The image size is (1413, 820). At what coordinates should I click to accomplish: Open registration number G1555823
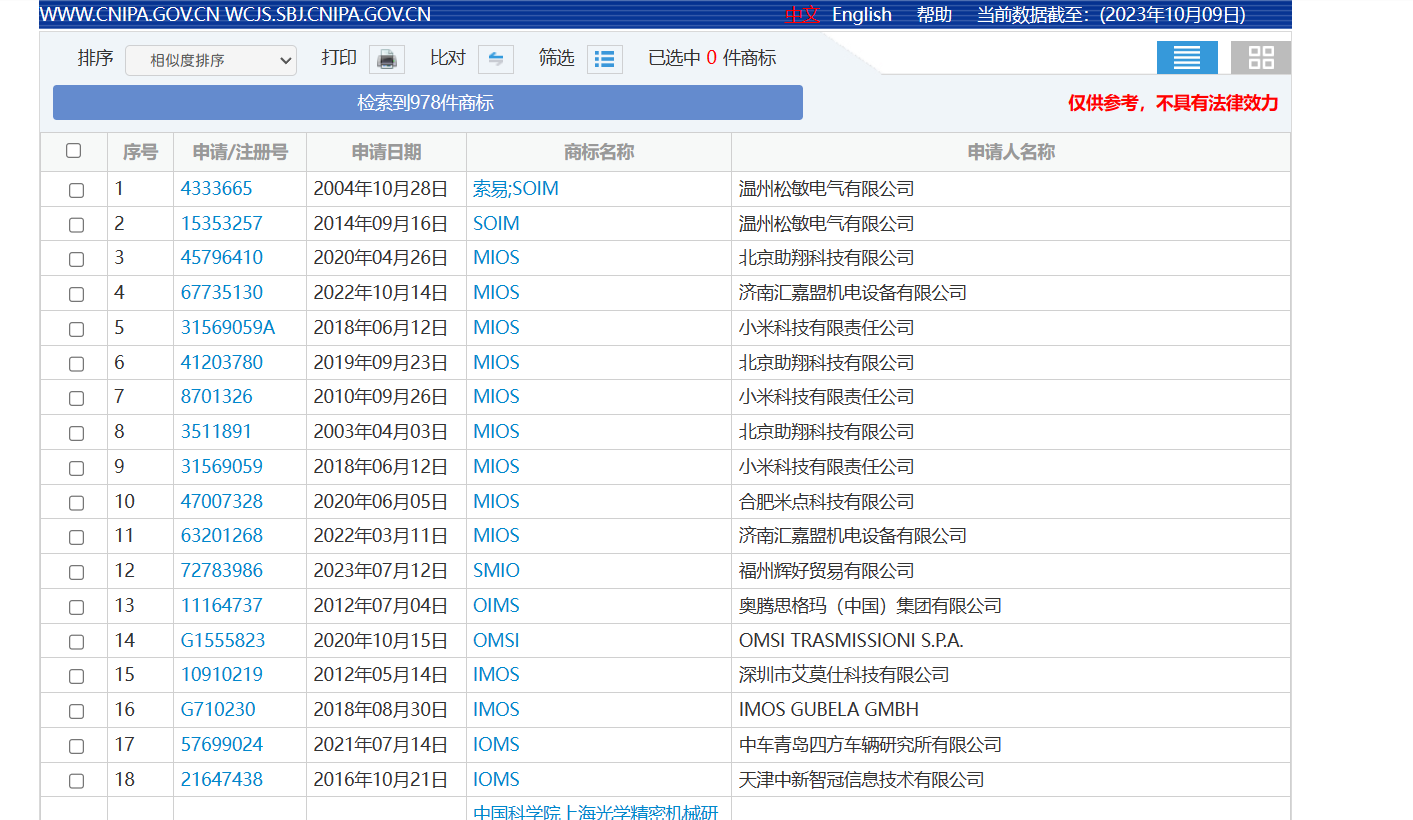click(223, 640)
